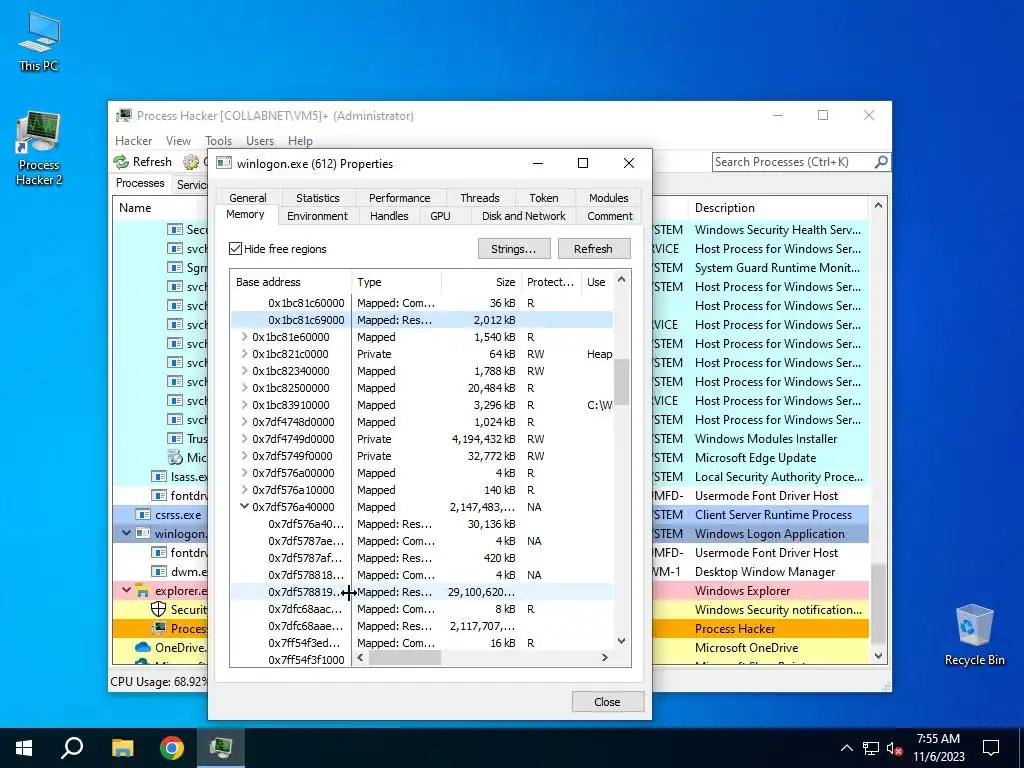Viewport: 1024px width, 768px height.
Task: Expand memory region 0x1bc81e60000
Action: [x=244, y=337]
